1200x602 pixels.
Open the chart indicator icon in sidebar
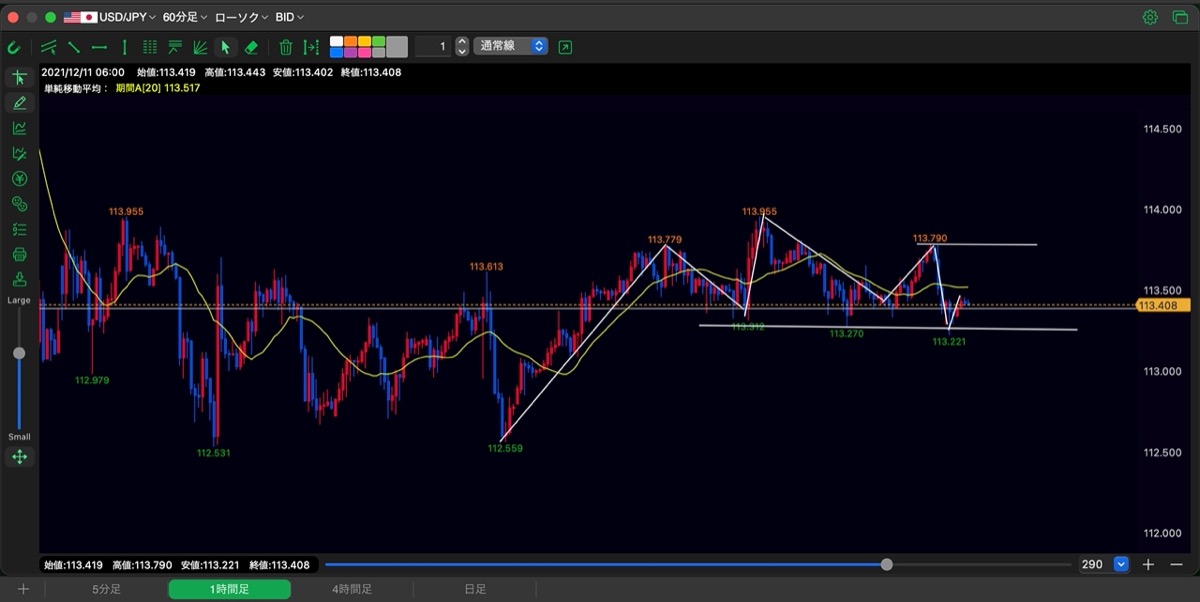coord(19,128)
